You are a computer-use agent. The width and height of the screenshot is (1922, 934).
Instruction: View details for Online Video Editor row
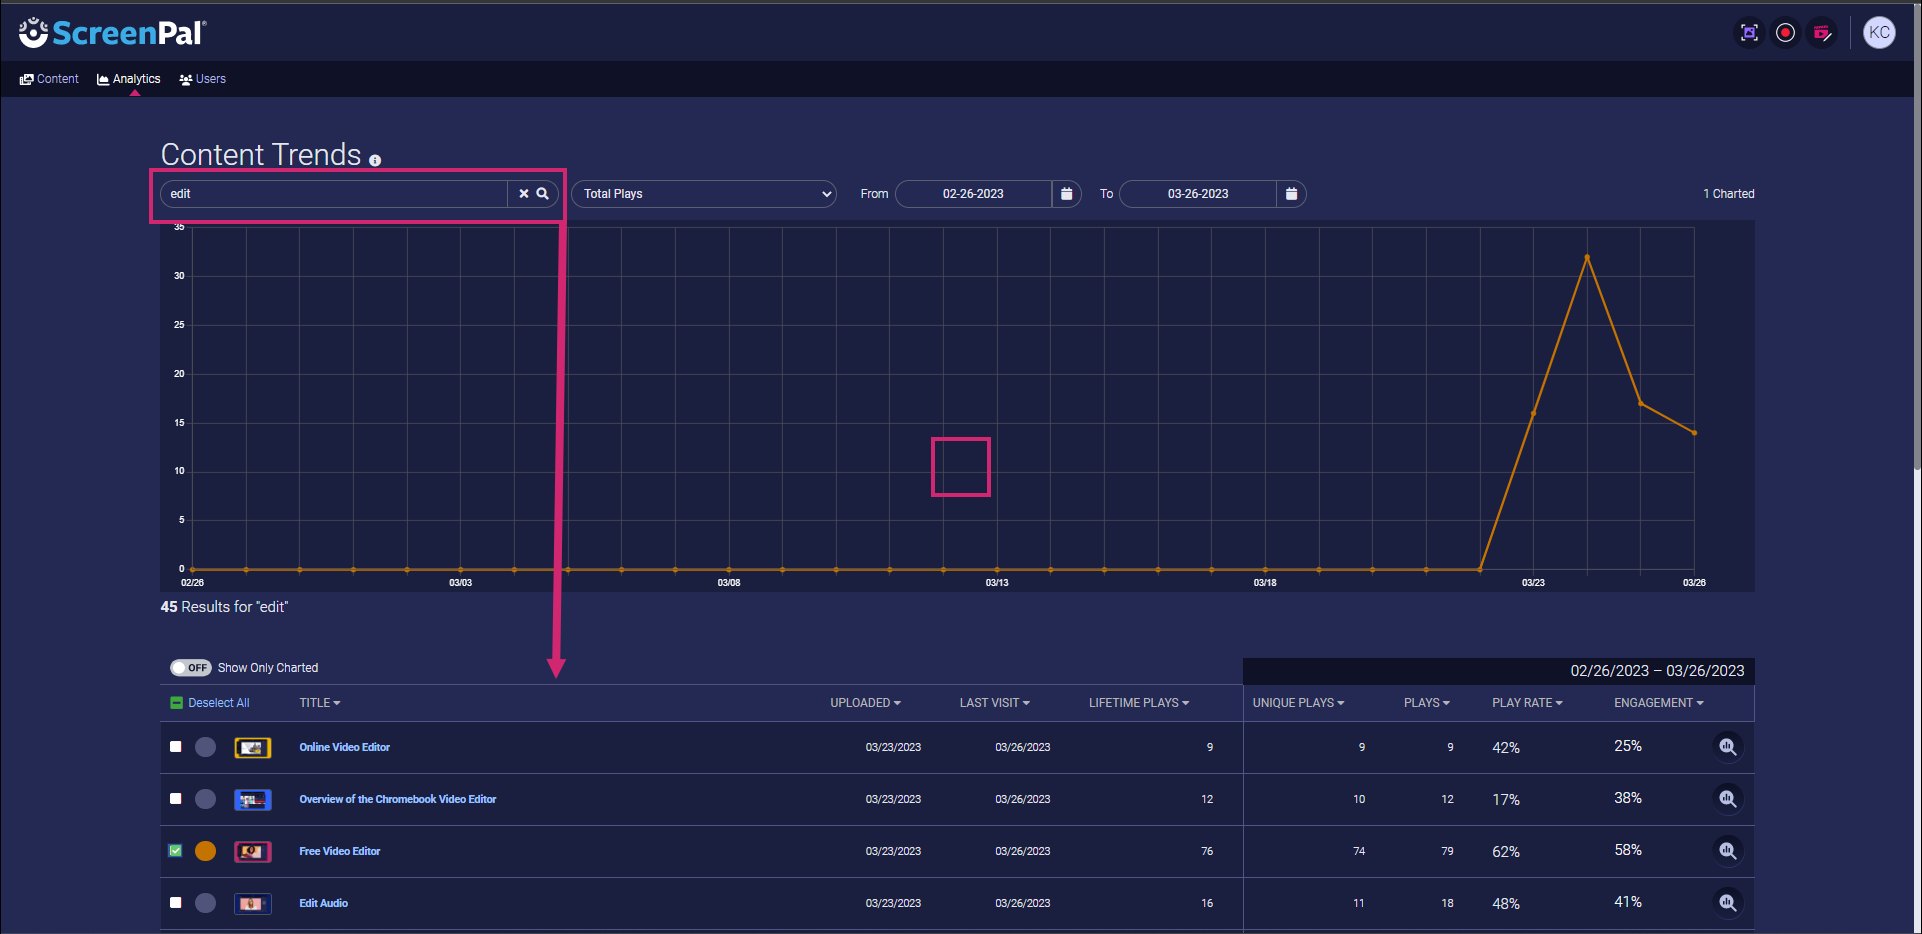(x=1727, y=747)
